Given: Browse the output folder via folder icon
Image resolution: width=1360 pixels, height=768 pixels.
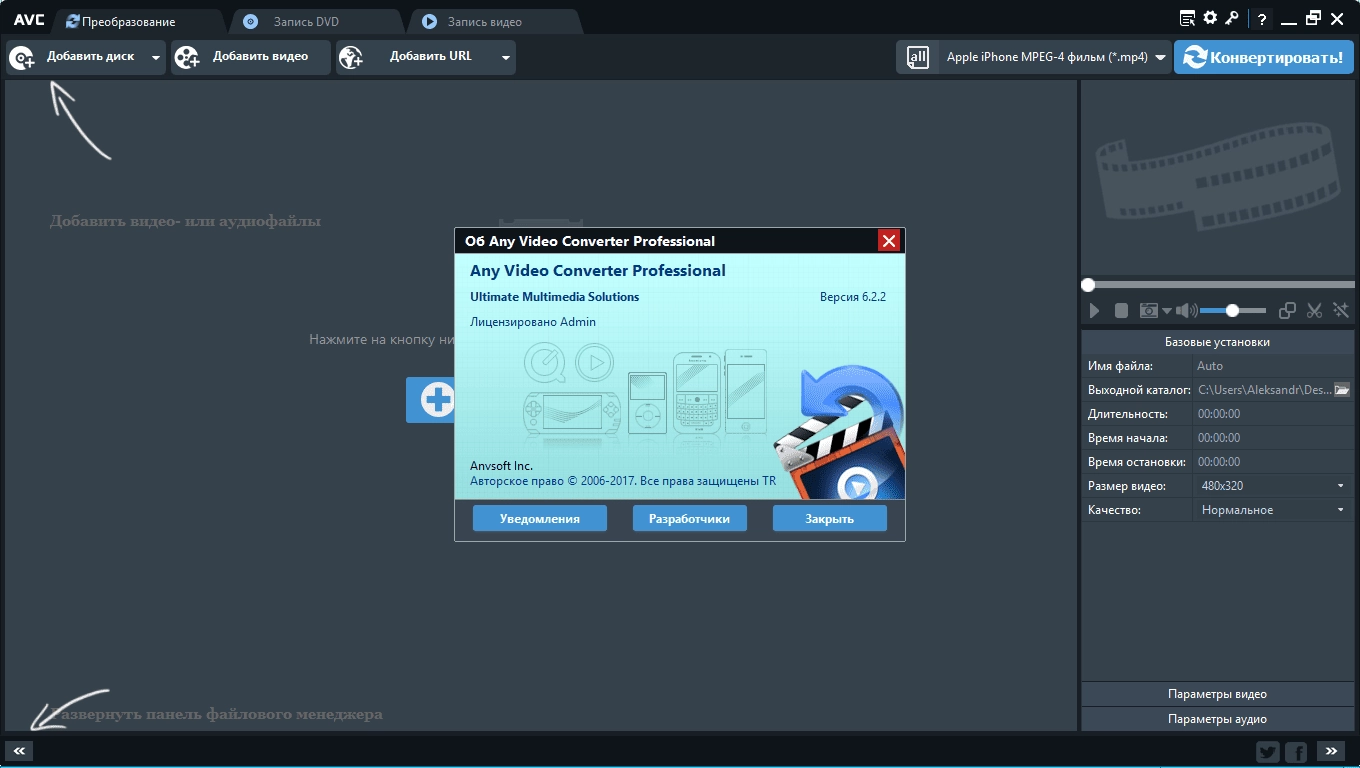Looking at the screenshot, I should [x=1342, y=390].
